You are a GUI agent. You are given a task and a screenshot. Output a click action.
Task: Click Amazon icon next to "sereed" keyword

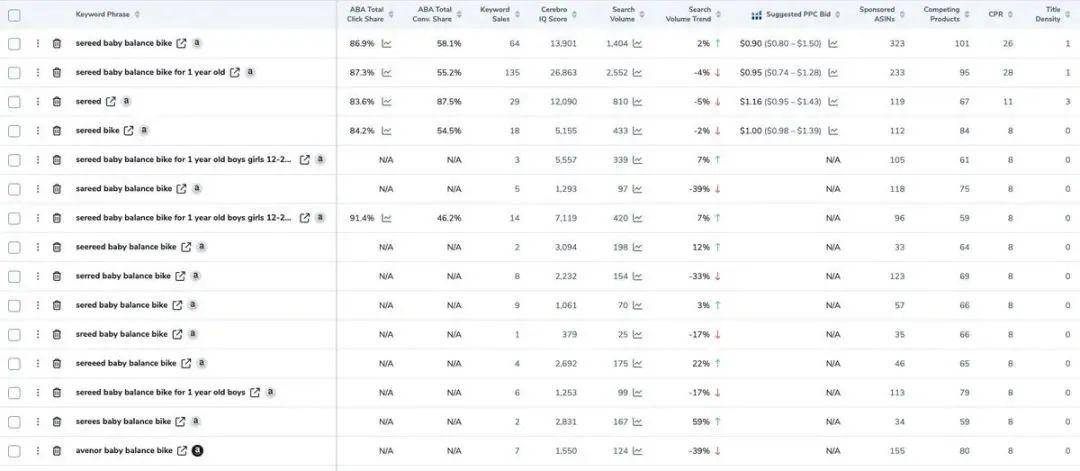pos(126,102)
